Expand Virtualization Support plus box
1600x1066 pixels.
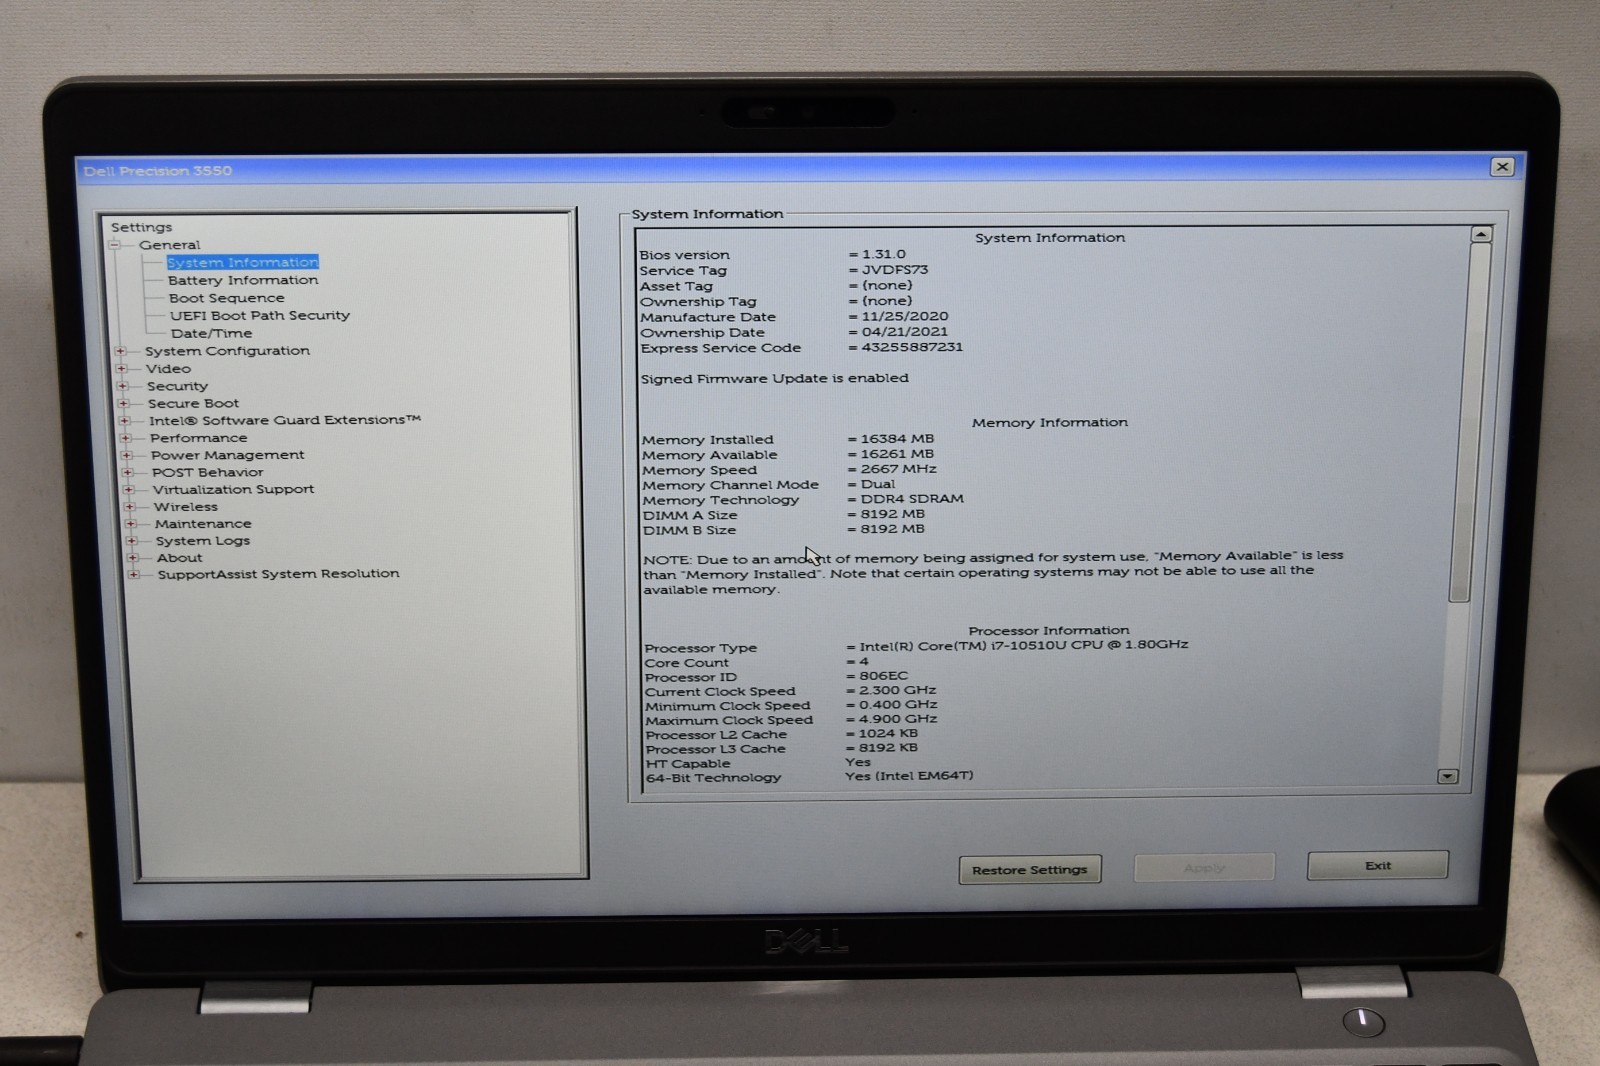(x=129, y=490)
